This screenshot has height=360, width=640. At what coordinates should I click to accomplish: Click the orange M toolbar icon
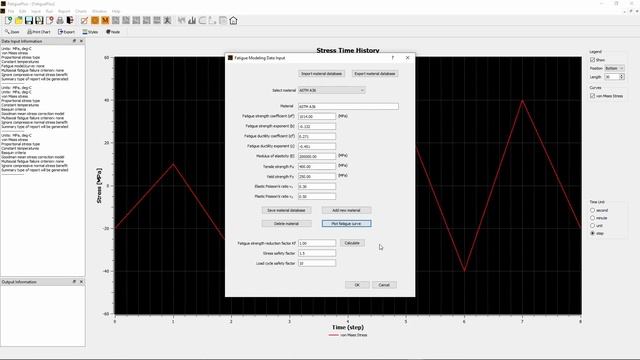coord(105,20)
